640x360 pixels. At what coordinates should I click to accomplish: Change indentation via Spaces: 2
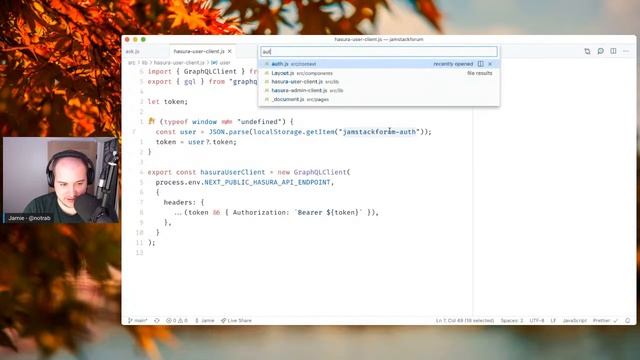tap(512, 321)
